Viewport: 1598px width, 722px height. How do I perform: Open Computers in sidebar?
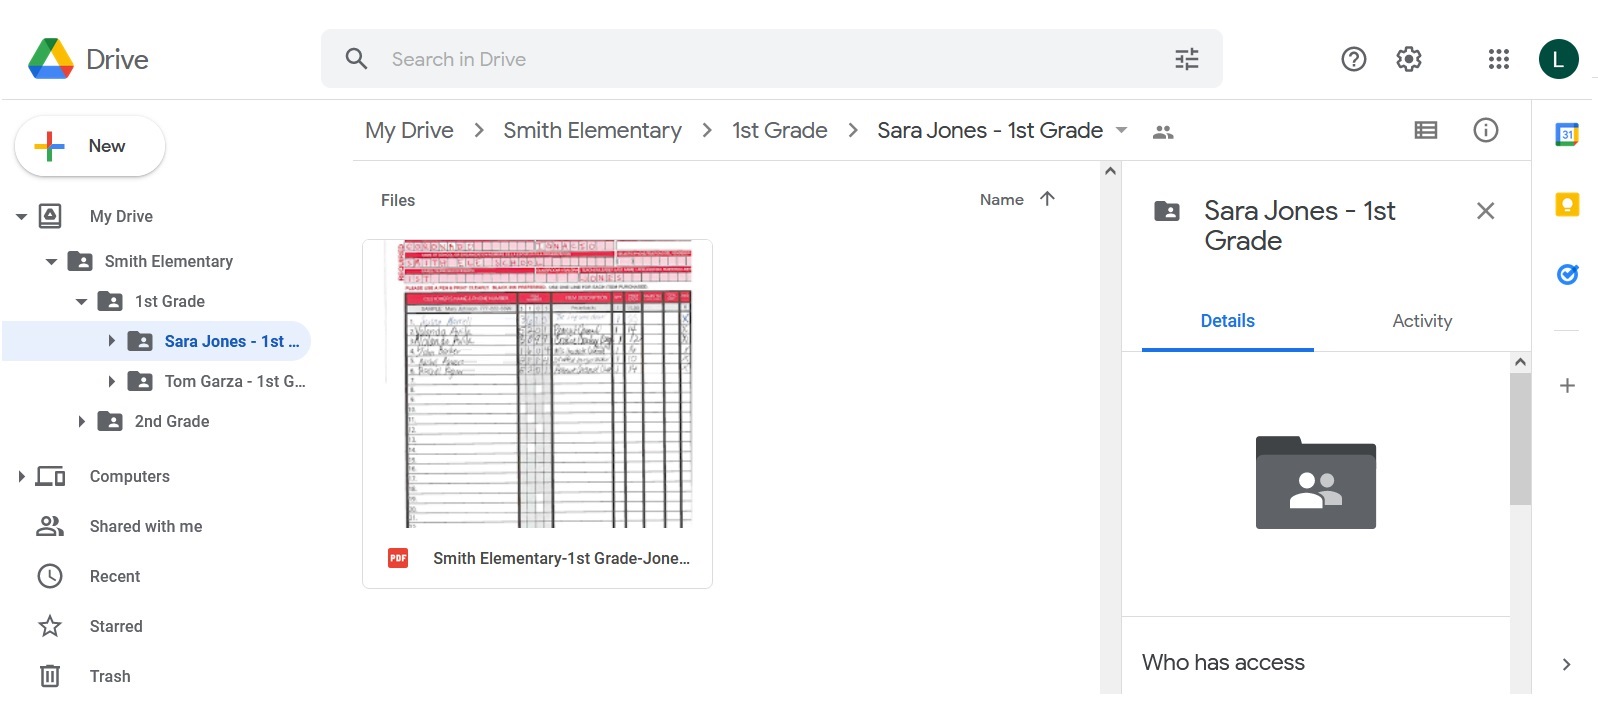click(129, 476)
